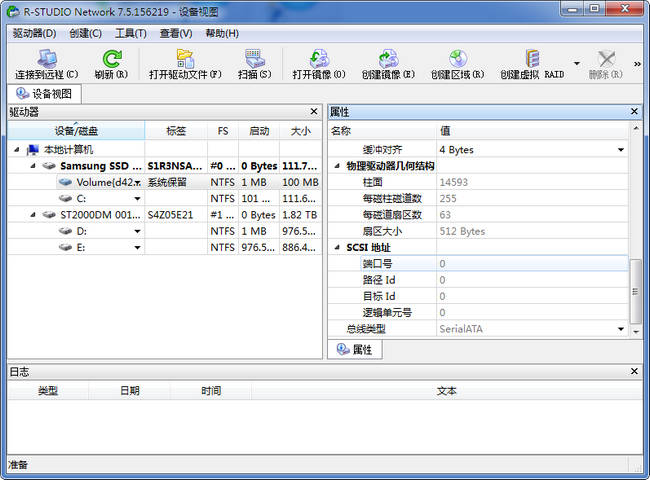Click the Start (启动) column header
650x480 pixels.
pos(259,131)
